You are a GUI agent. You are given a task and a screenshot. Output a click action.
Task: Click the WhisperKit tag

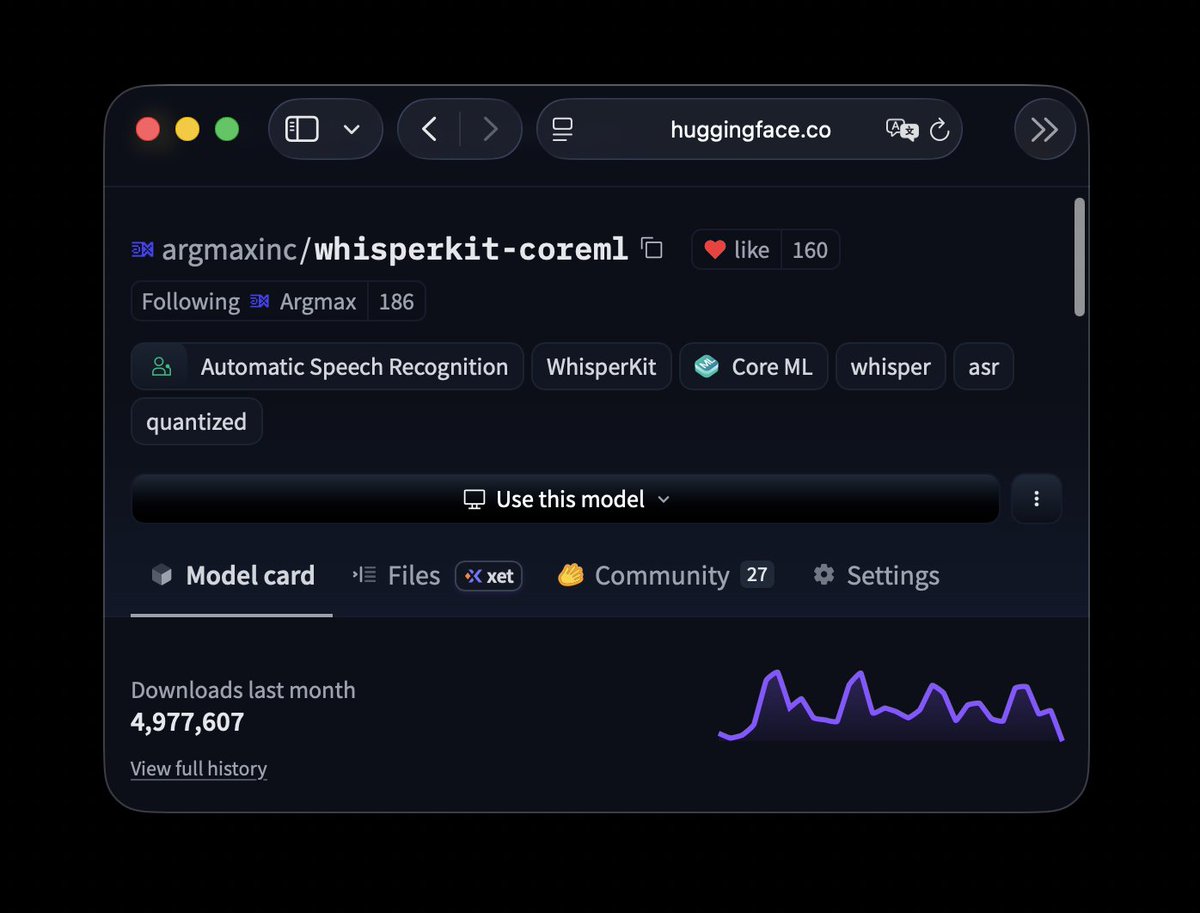[x=601, y=366]
